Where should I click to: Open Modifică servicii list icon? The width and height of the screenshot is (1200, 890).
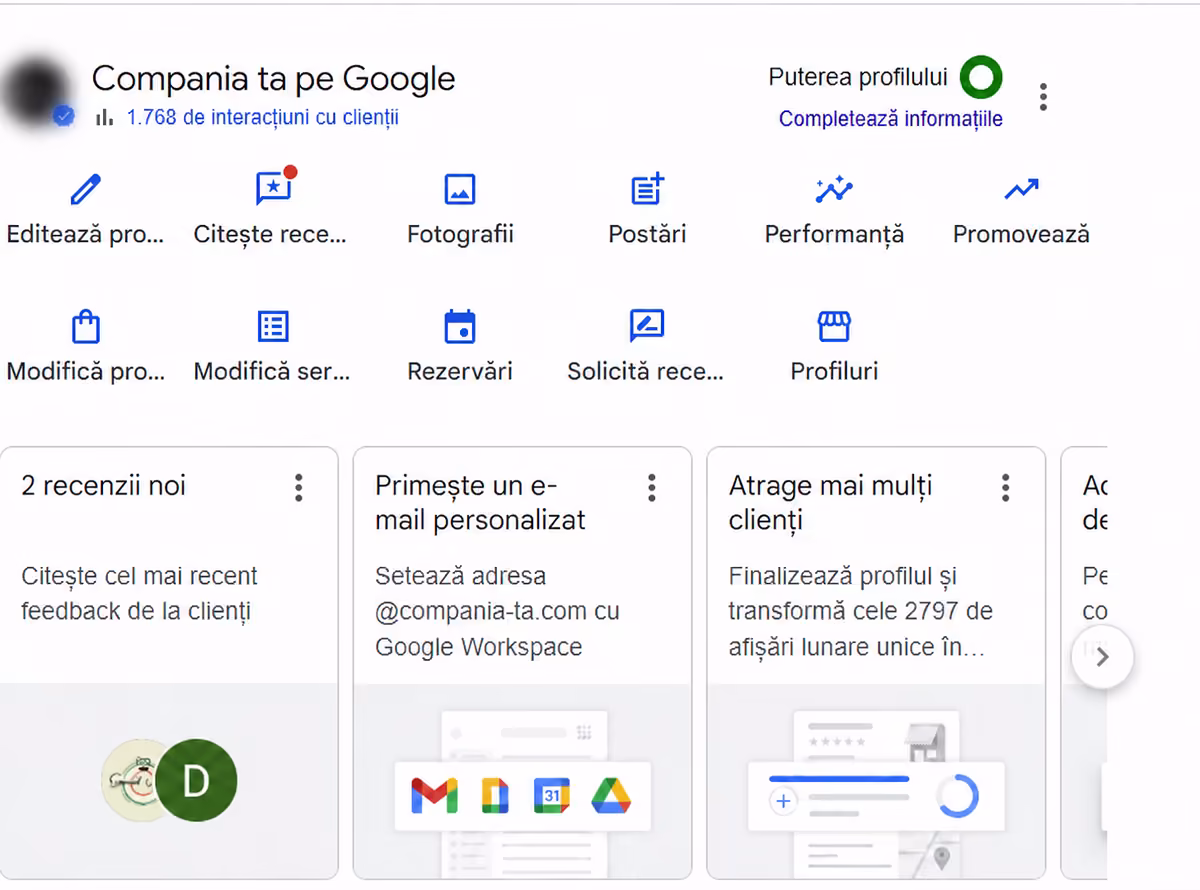pyautogui.click(x=273, y=326)
